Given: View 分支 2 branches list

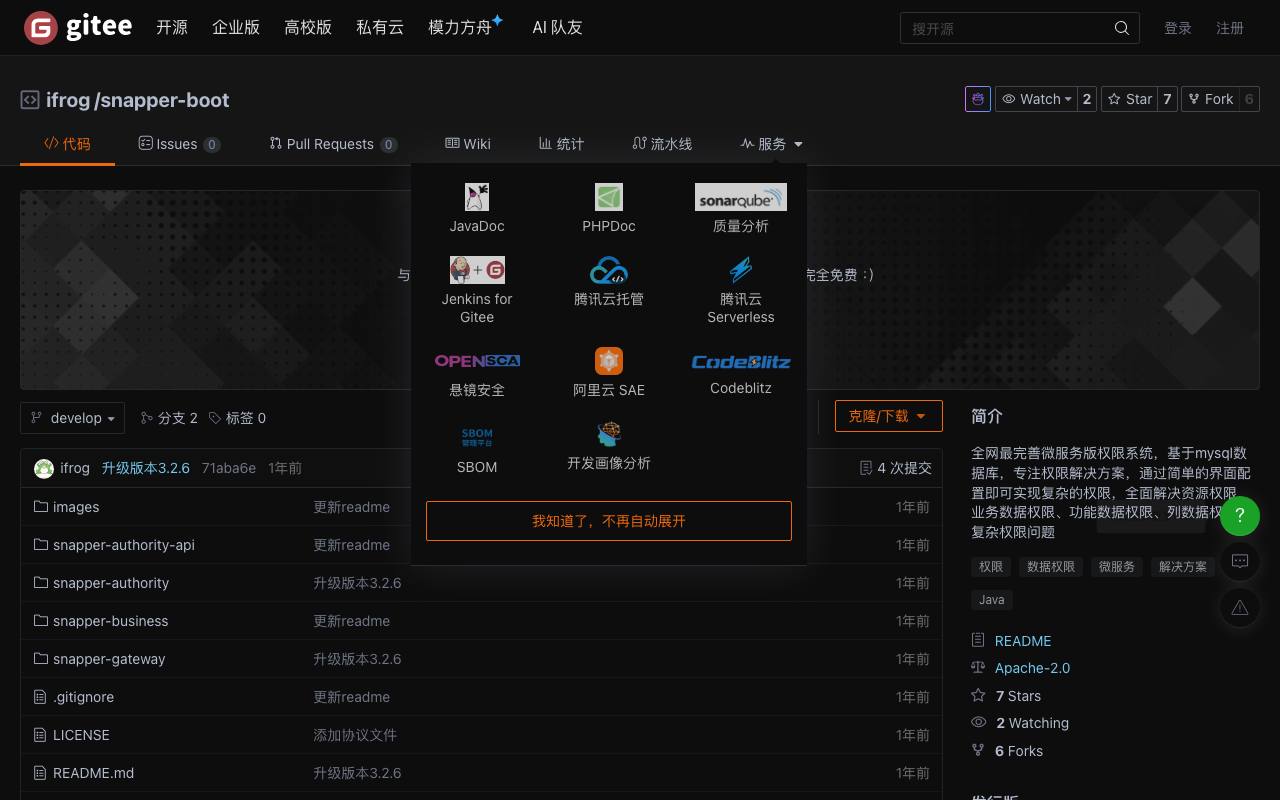Looking at the screenshot, I should 169,418.
